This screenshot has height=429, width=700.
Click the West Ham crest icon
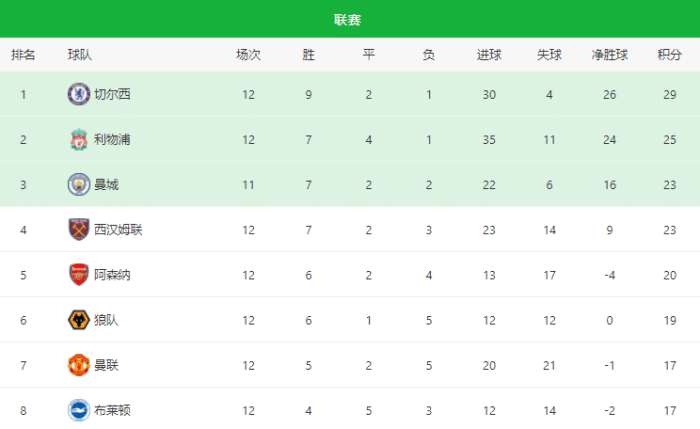[78, 229]
